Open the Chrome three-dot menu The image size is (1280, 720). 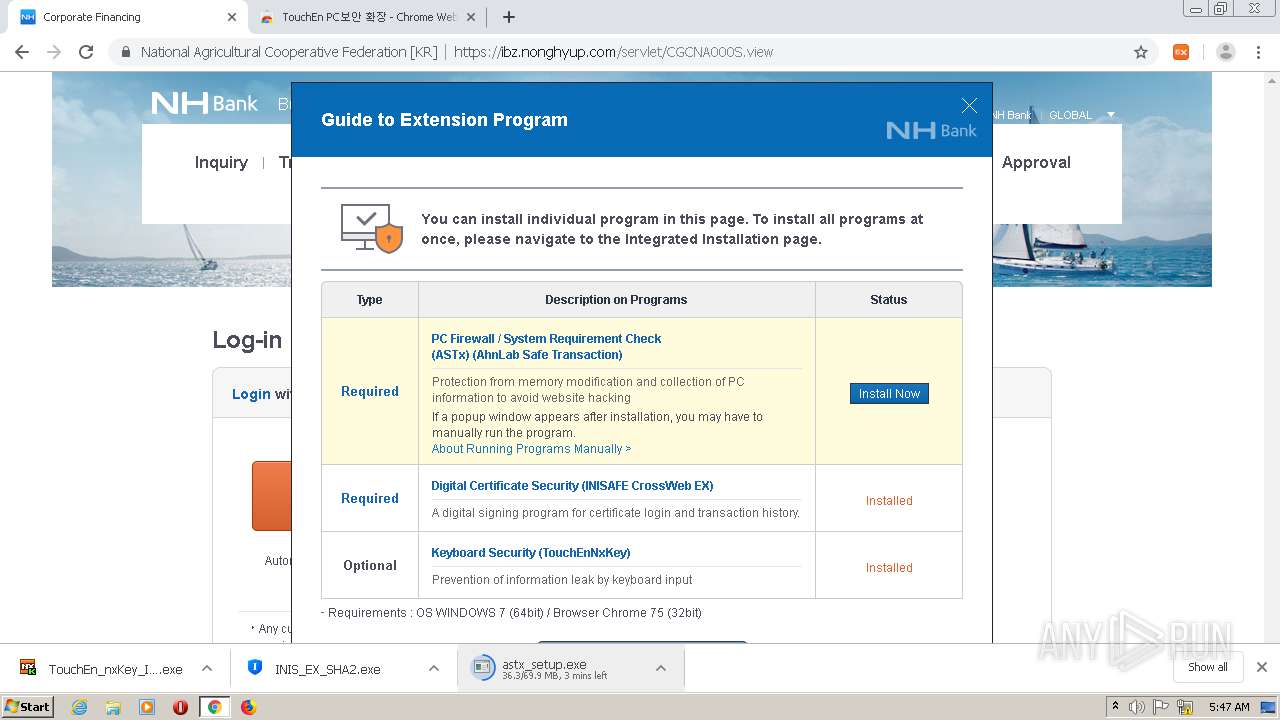[1258, 52]
